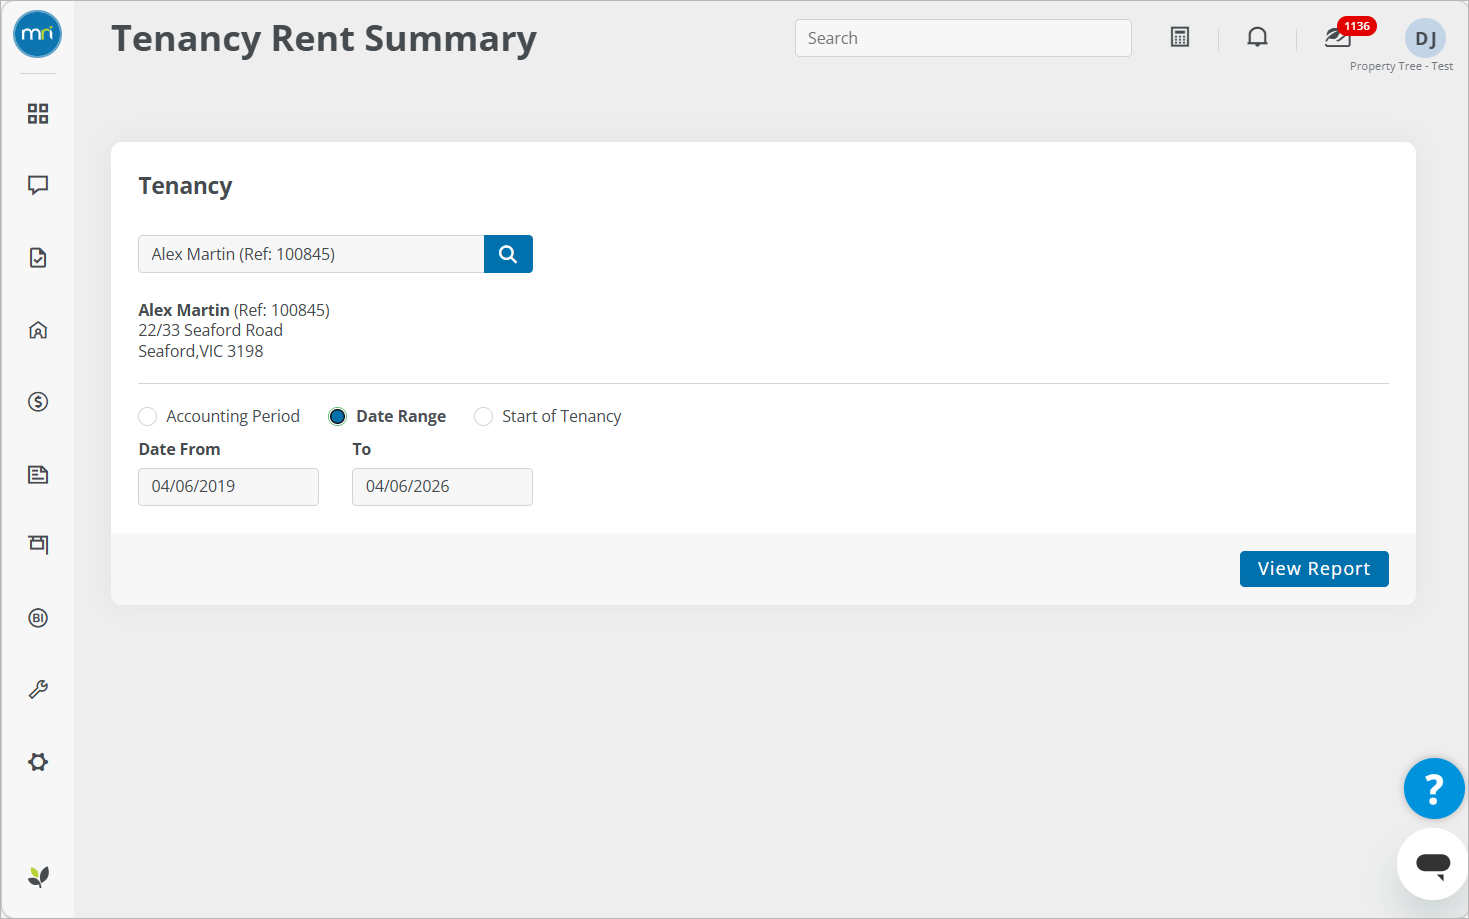Viewport: 1469px width, 919px height.
Task: Open the BI analytics icon in sidebar
Action: pos(38,618)
